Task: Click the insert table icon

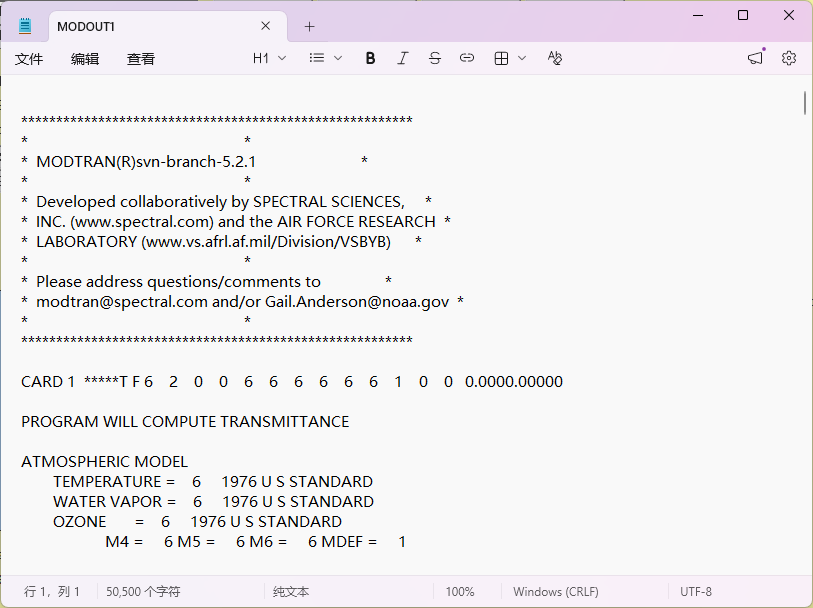Action: tap(501, 58)
